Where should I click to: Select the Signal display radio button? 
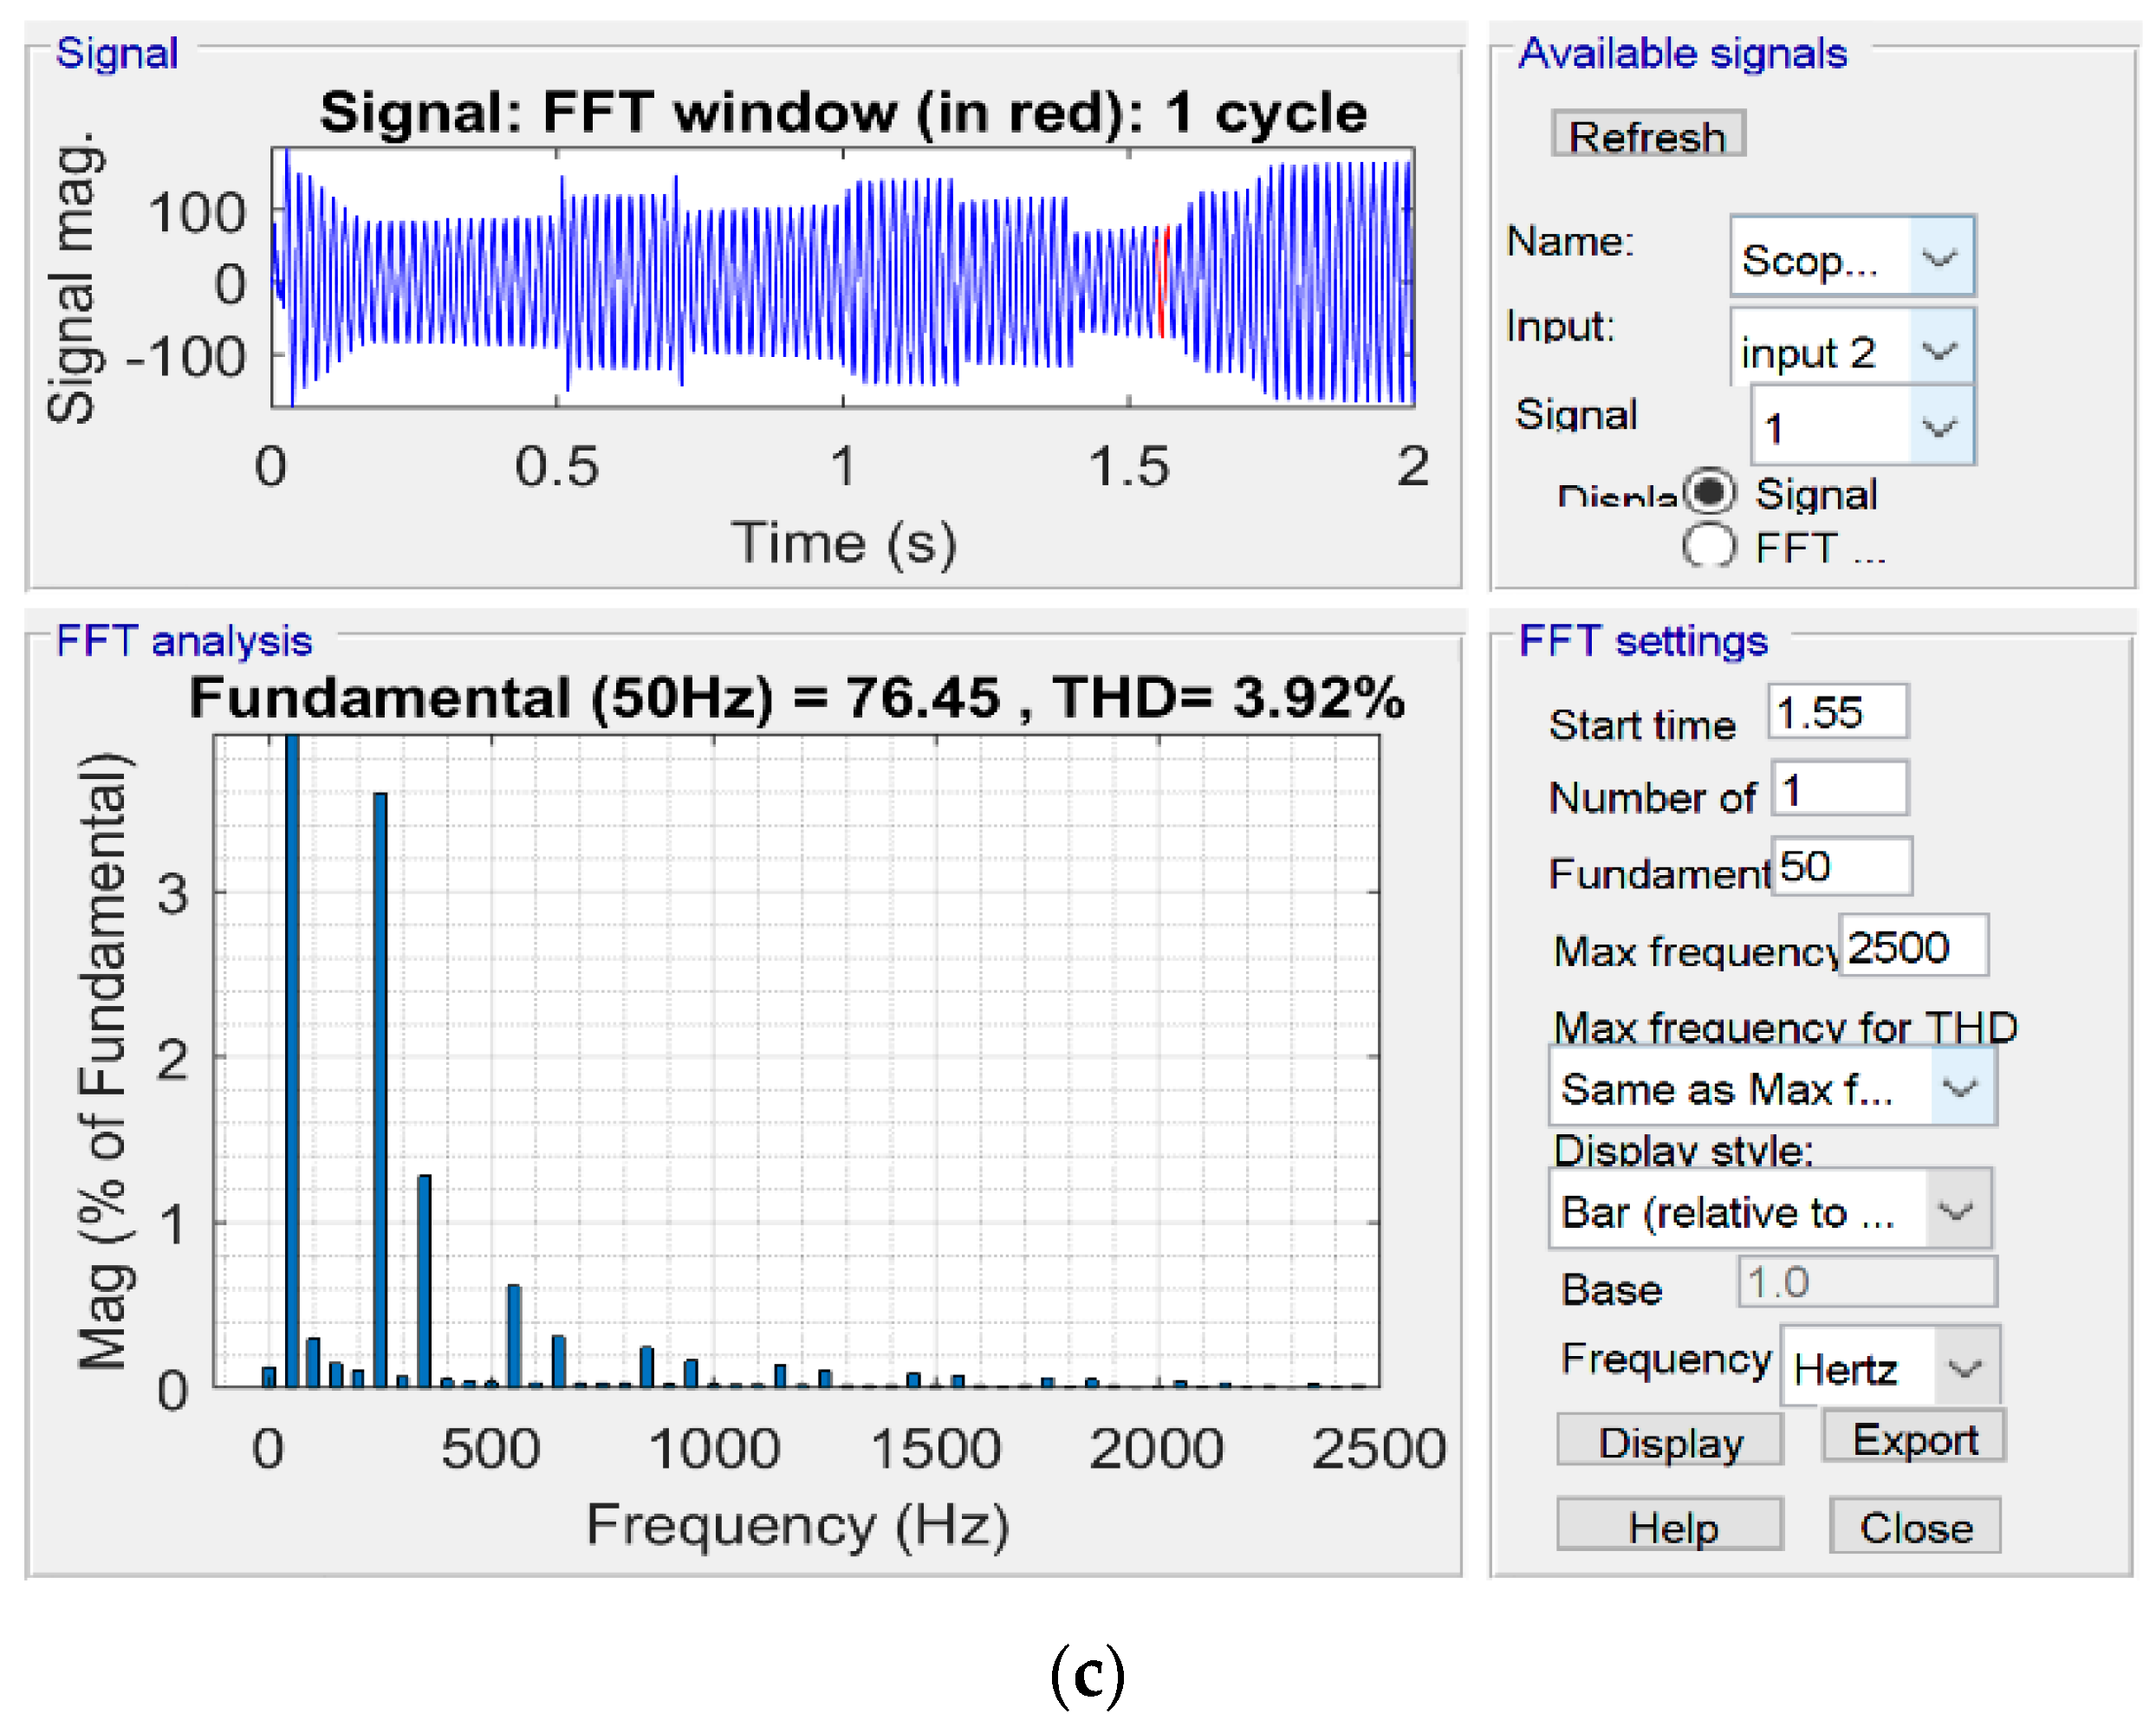click(x=1708, y=492)
